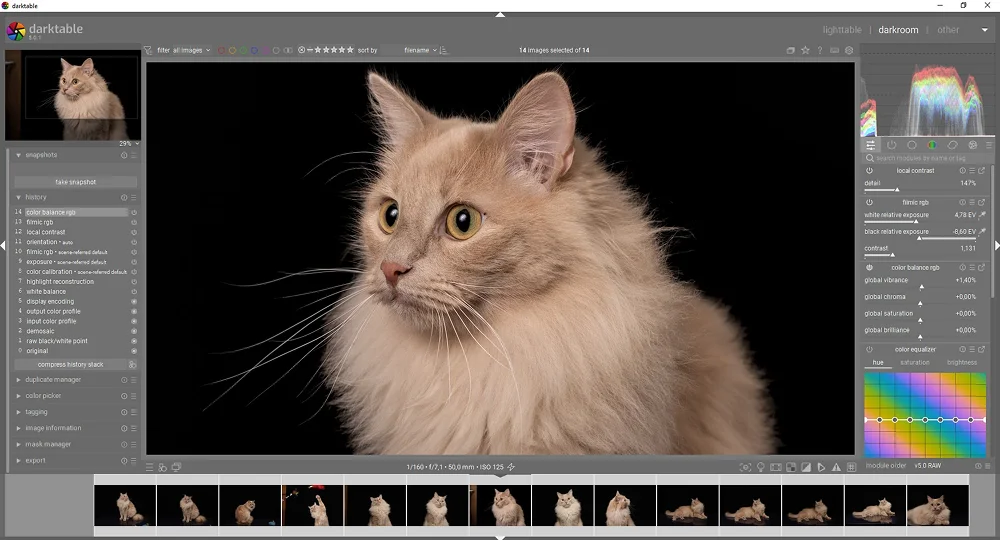Click the color modules group icon
Viewport: 1000px width, 540px height.
pos(932,145)
